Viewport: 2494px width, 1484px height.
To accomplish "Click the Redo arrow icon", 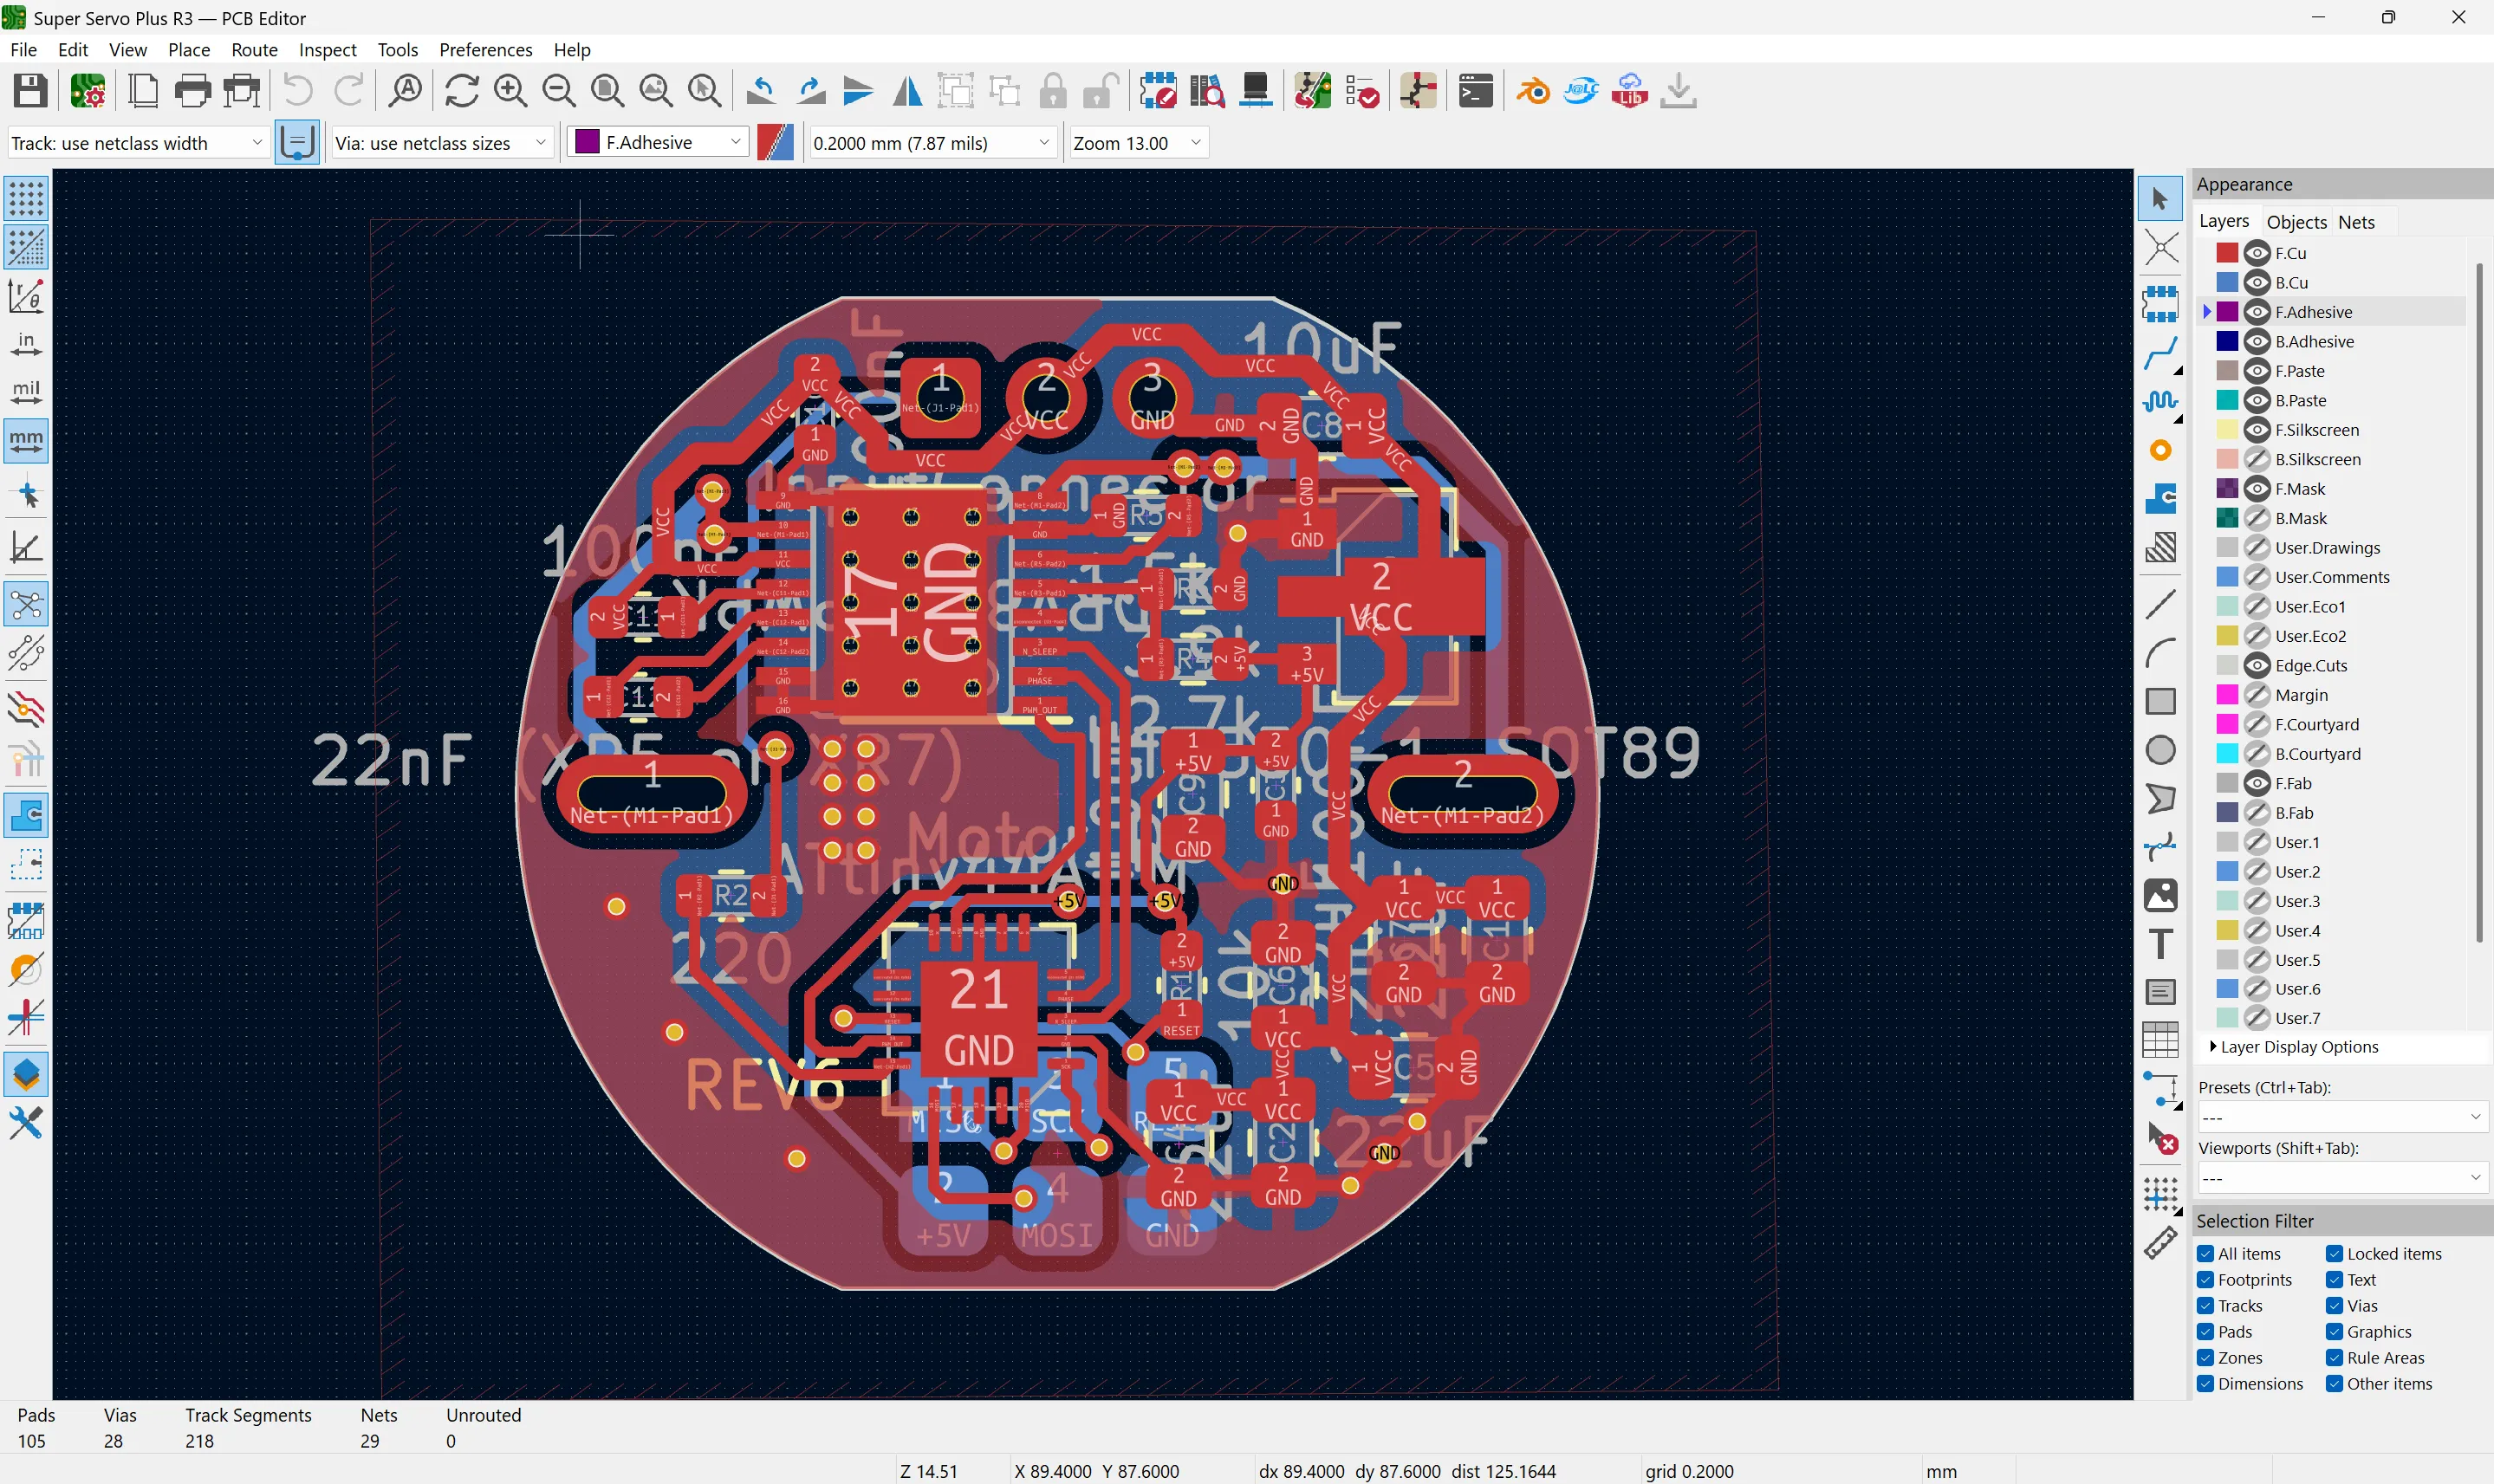I will tap(348, 91).
